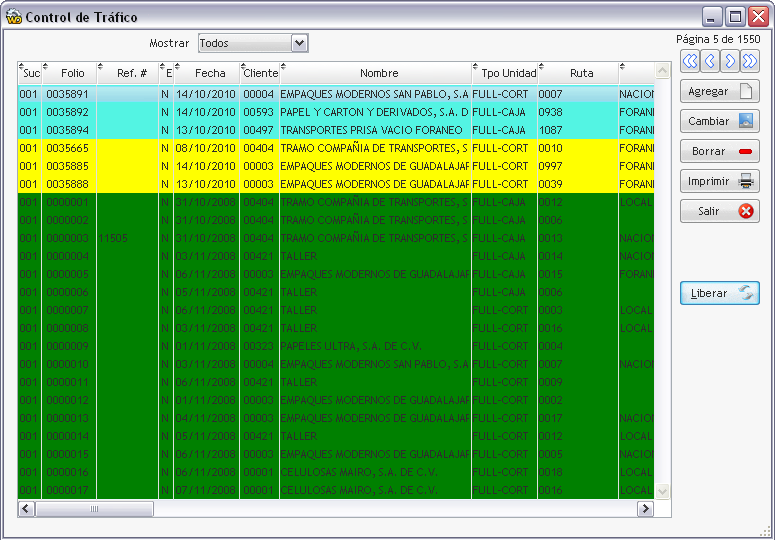
Task: Click the Cambiar edit button
Action: [x=720, y=121]
